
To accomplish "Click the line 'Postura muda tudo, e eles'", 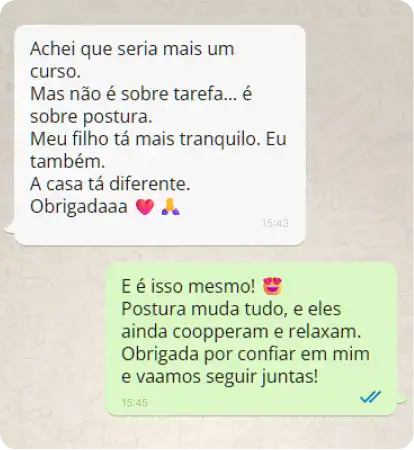I will [231, 309].
